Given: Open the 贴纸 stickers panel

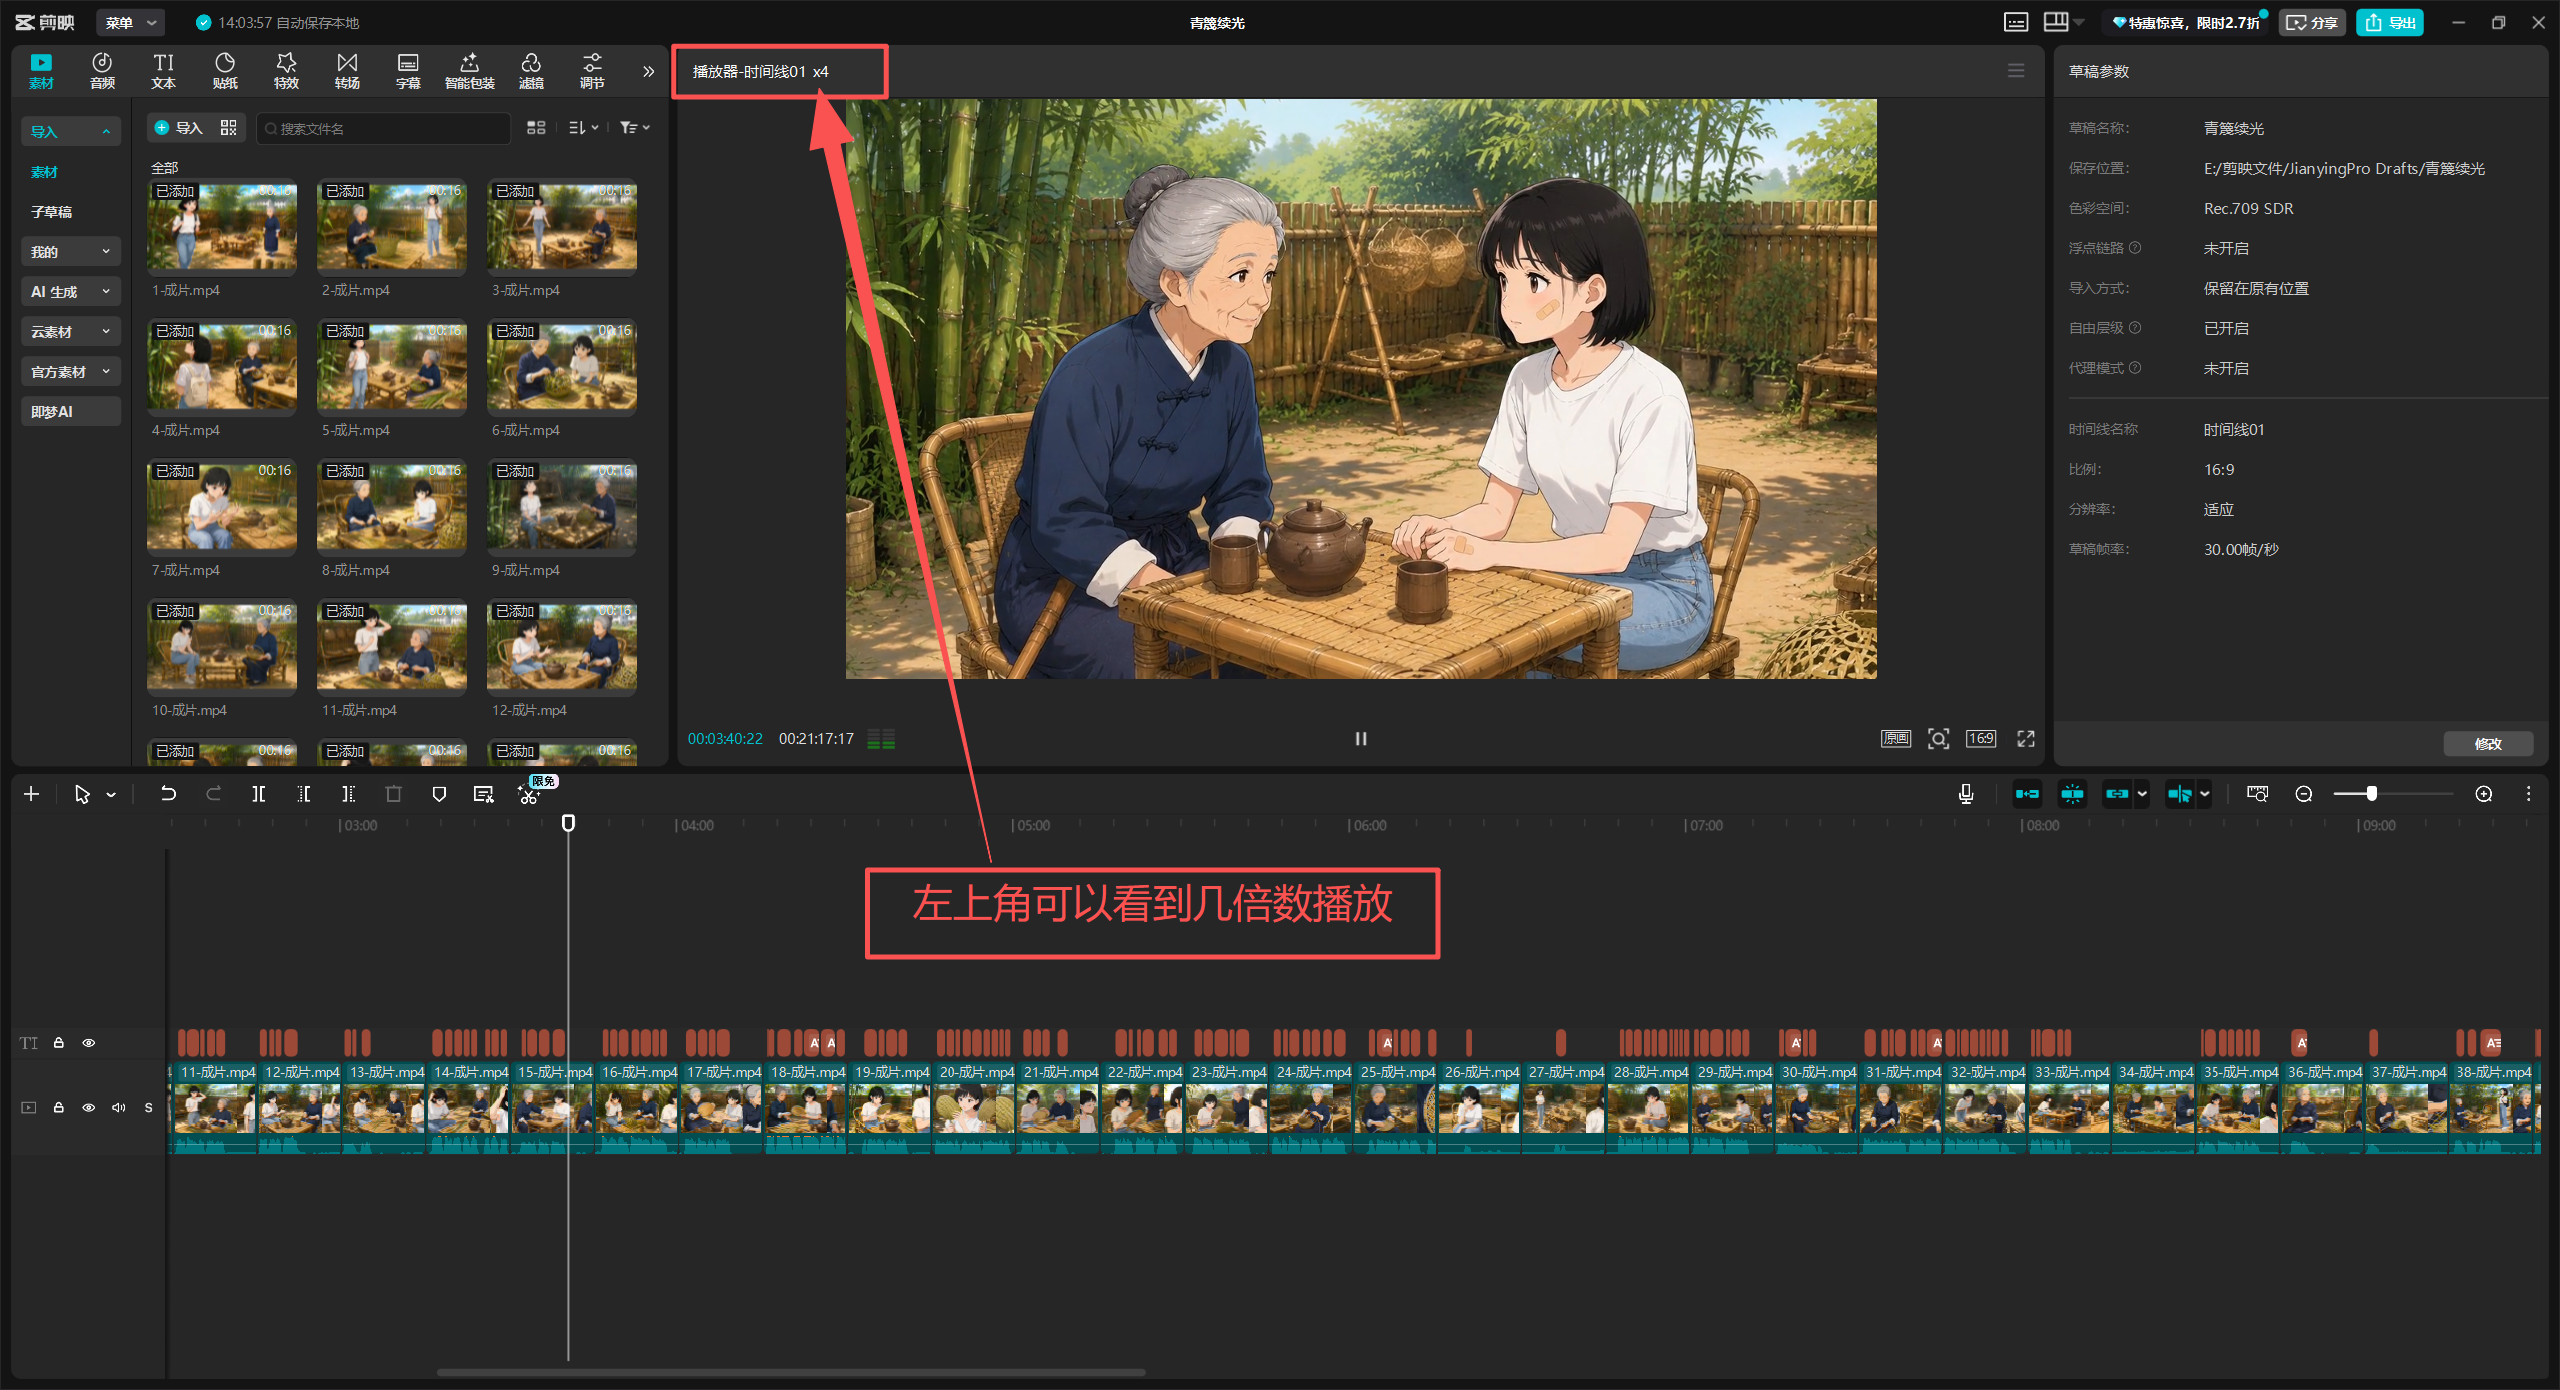Looking at the screenshot, I should coord(225,71).
